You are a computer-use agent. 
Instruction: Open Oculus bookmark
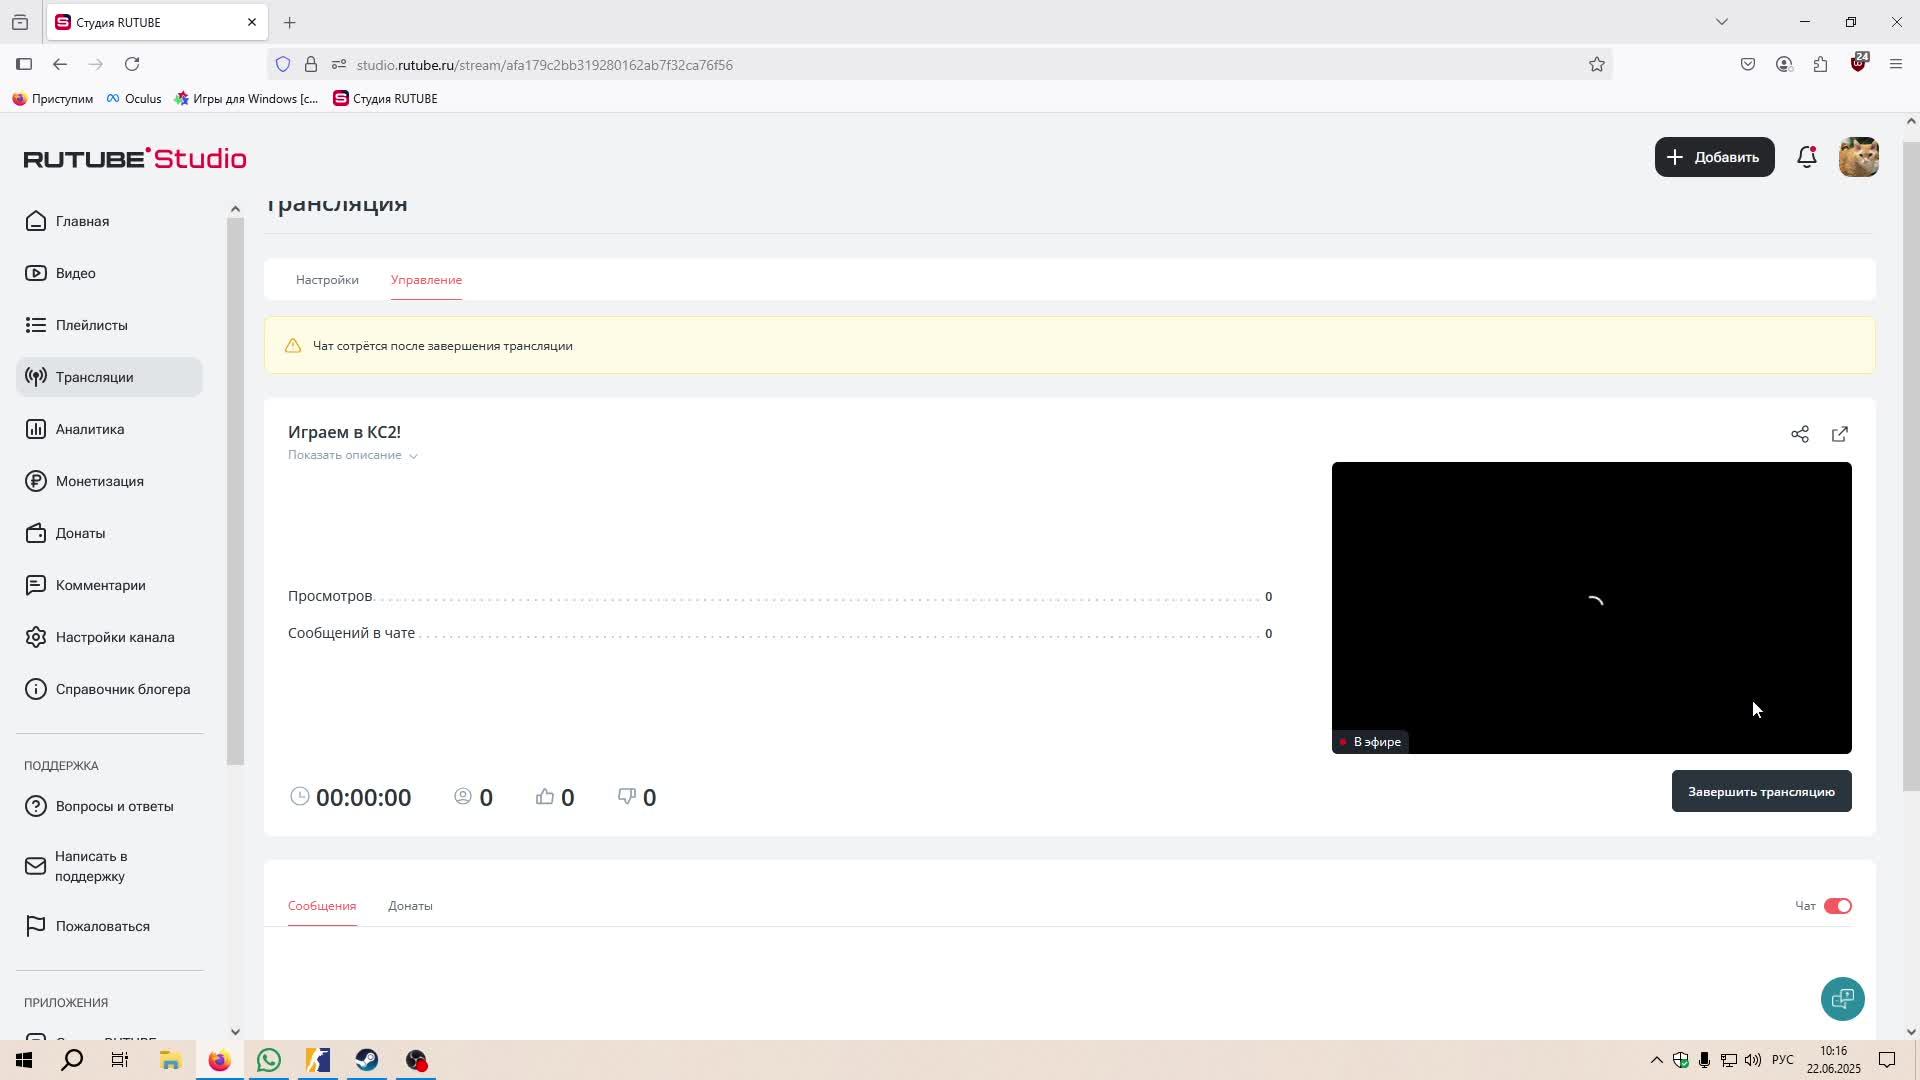coord(134,98)
